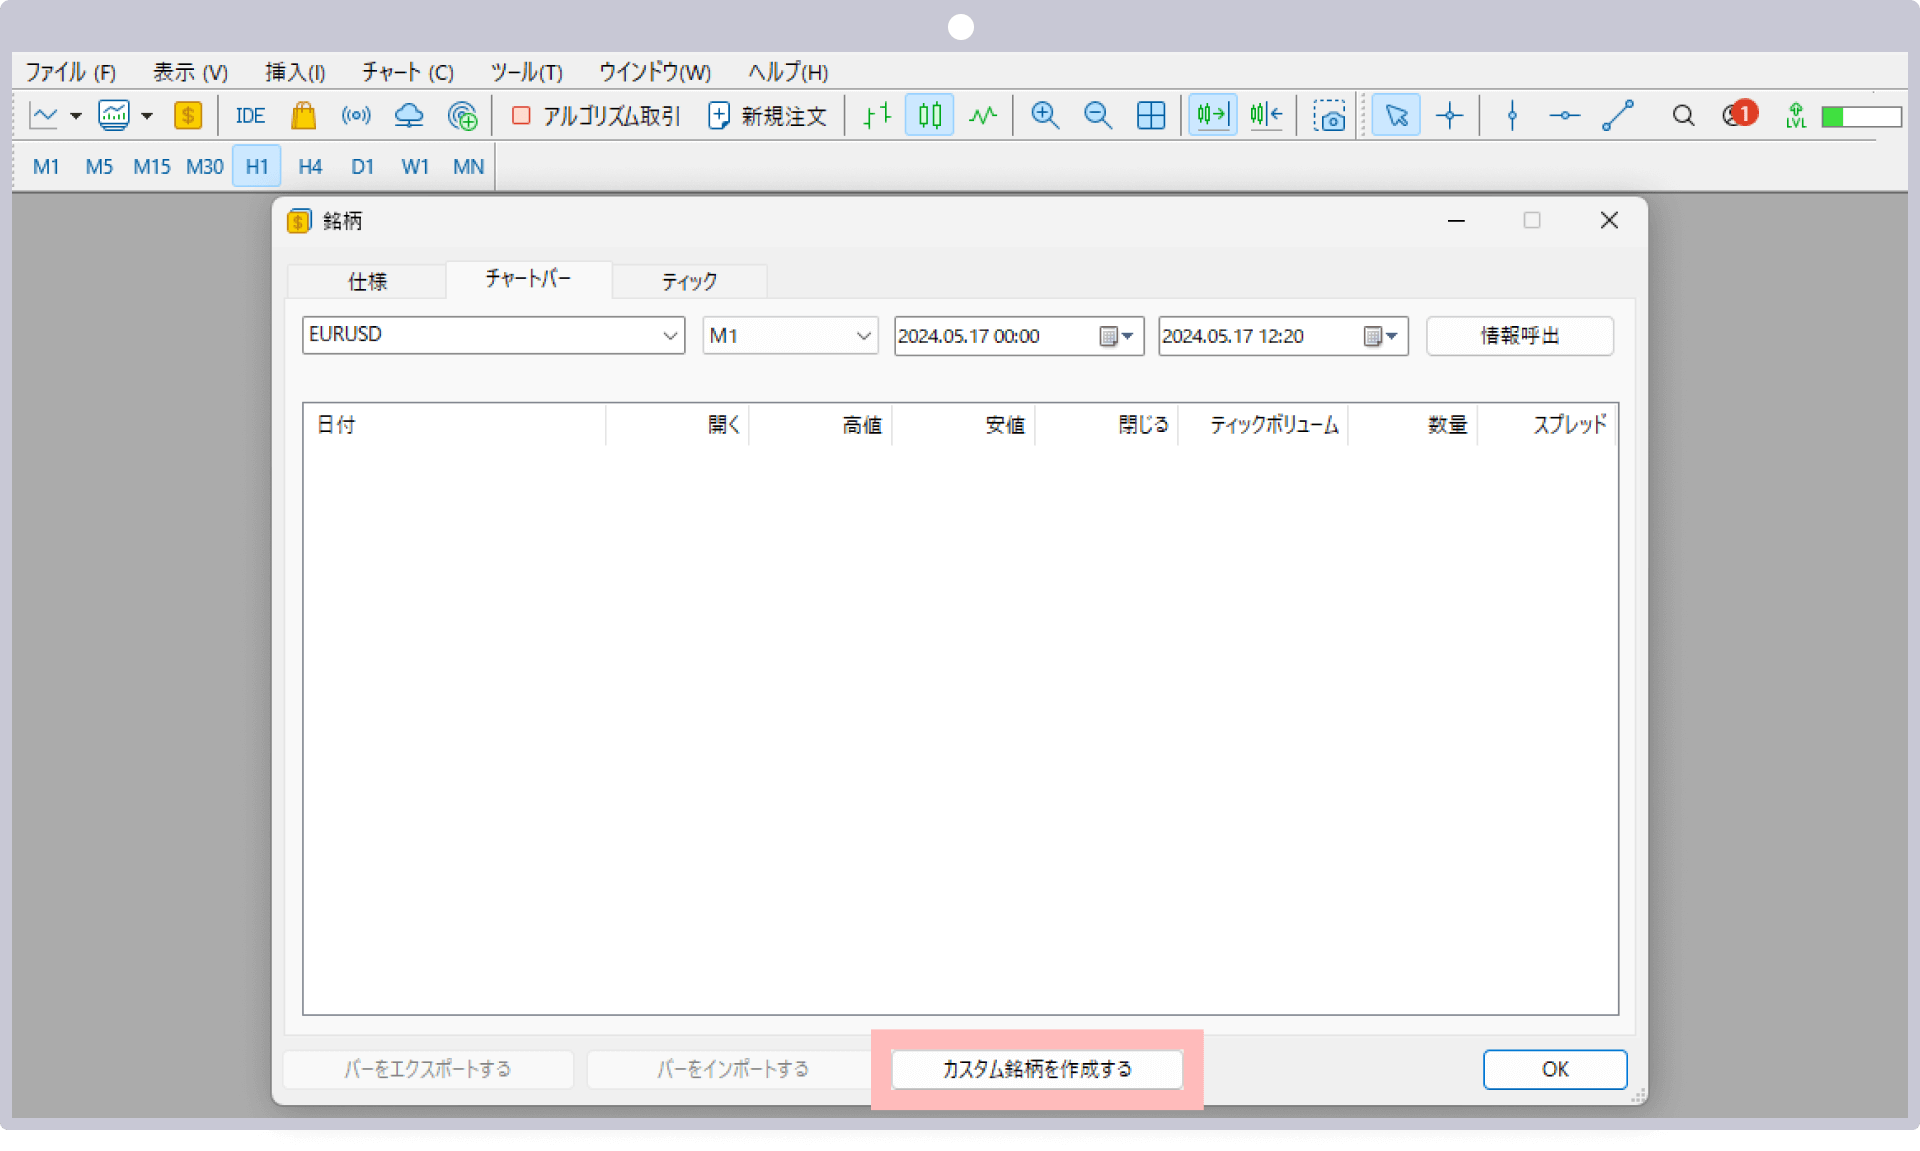
Task: Select the vertical line drawing tool
Action: (x=1512, y=116)
